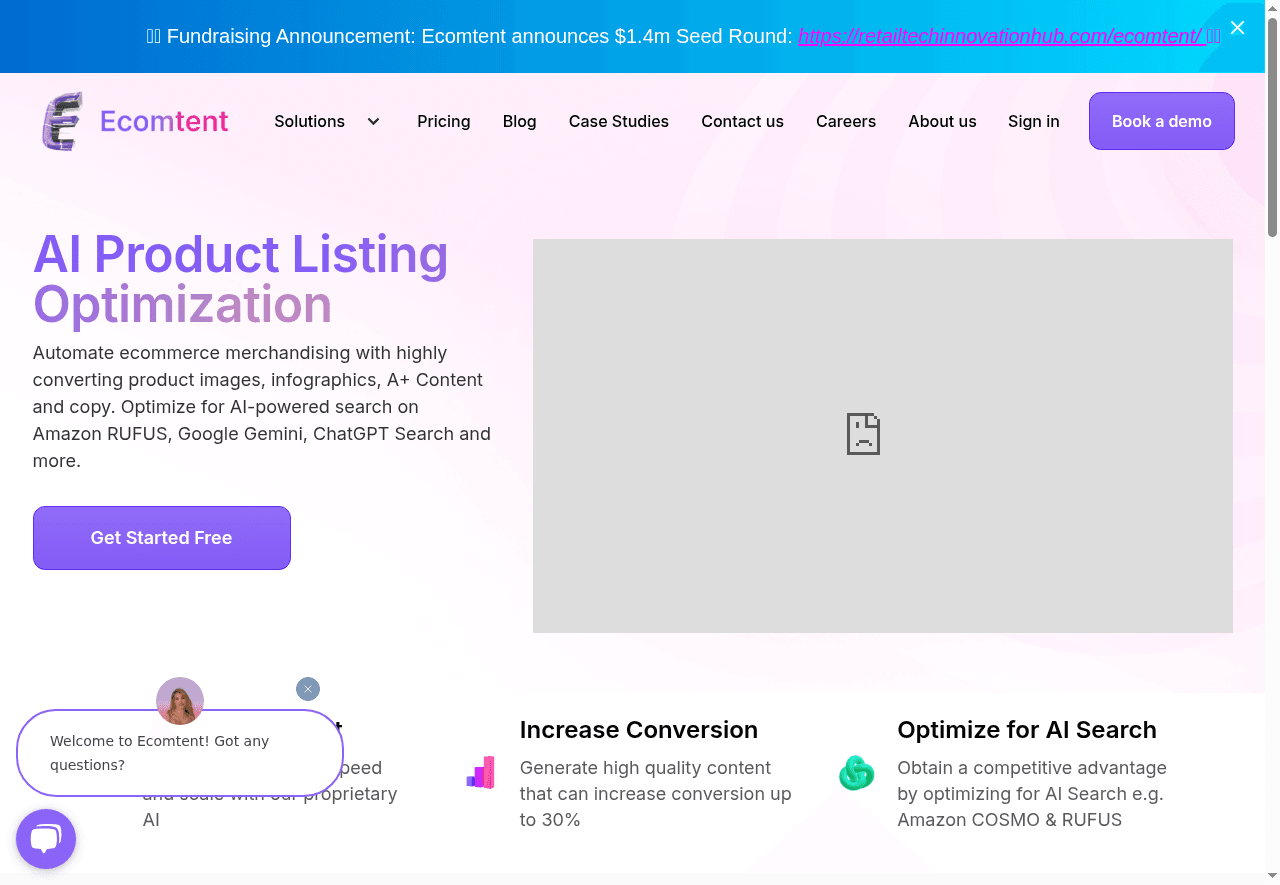Image resolution: width=1280 pixels, height=885 pixels.
Task: Go to the Pricing page
Action: pos(443,122)
